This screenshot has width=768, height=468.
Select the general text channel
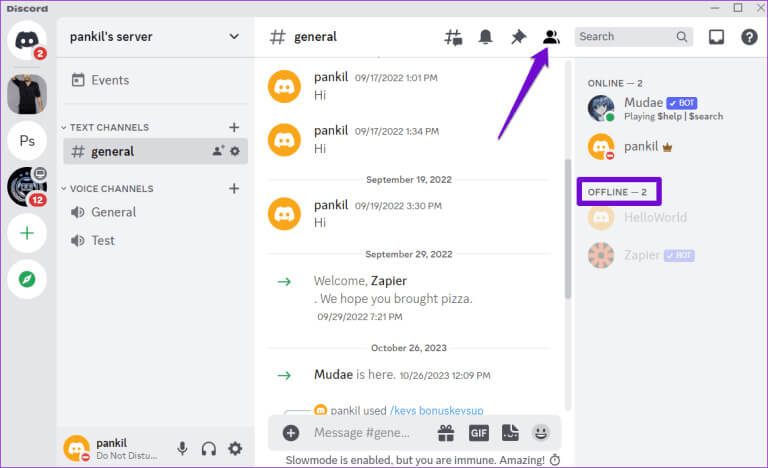point(155,151)
